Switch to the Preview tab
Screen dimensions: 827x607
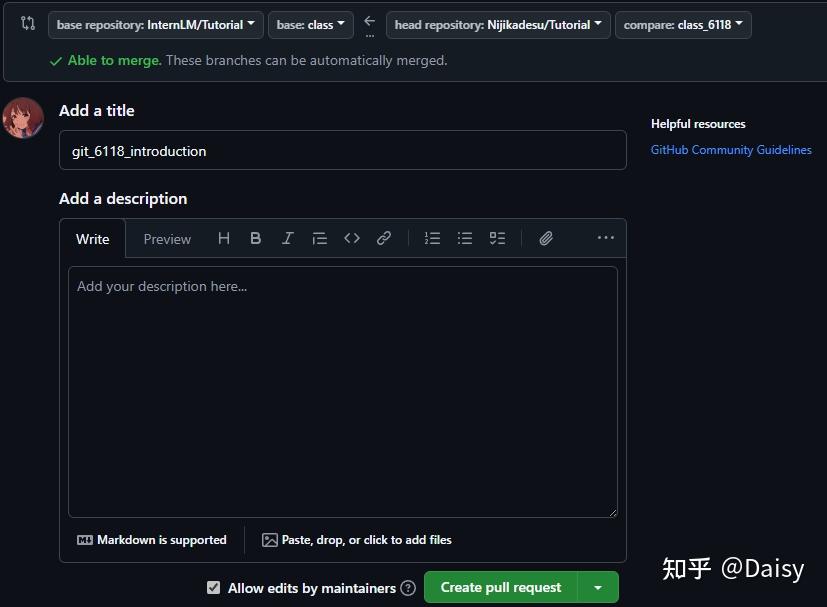click(x=166, y=239)
